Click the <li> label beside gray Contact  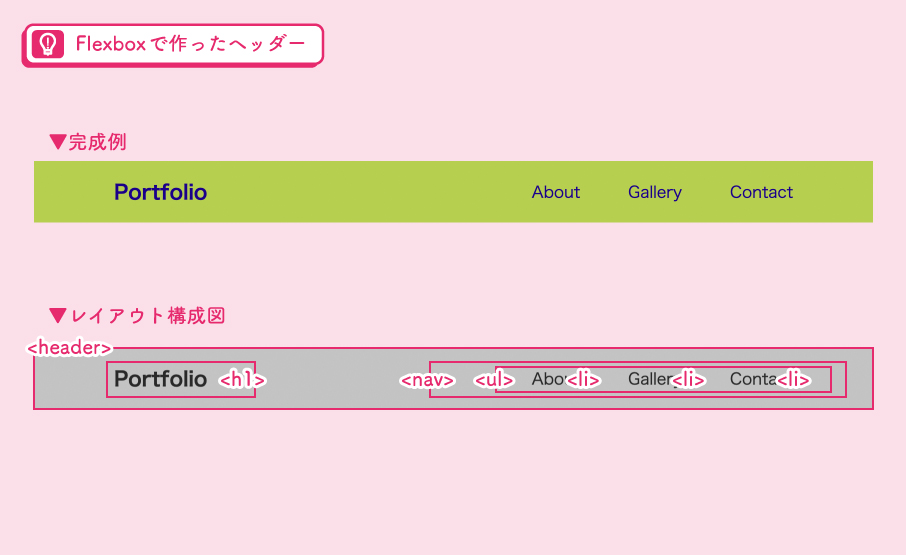[793, 380]
